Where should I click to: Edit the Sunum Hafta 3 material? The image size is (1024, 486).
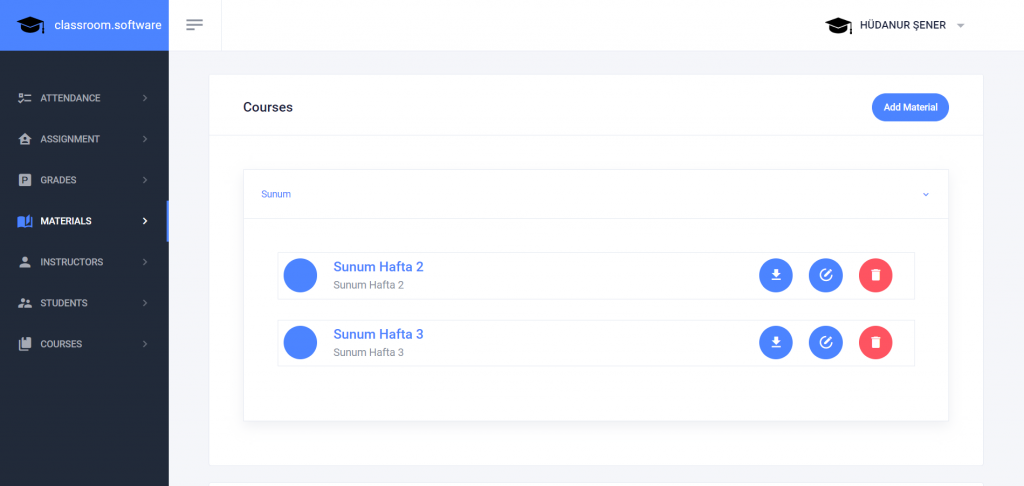click(x=826, y=343)
